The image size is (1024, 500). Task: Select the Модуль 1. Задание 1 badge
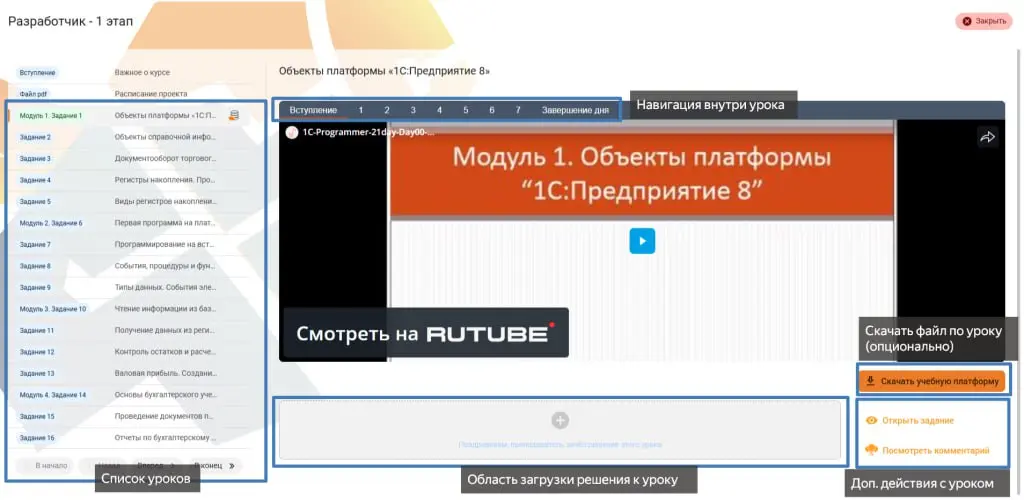[51, 116]
